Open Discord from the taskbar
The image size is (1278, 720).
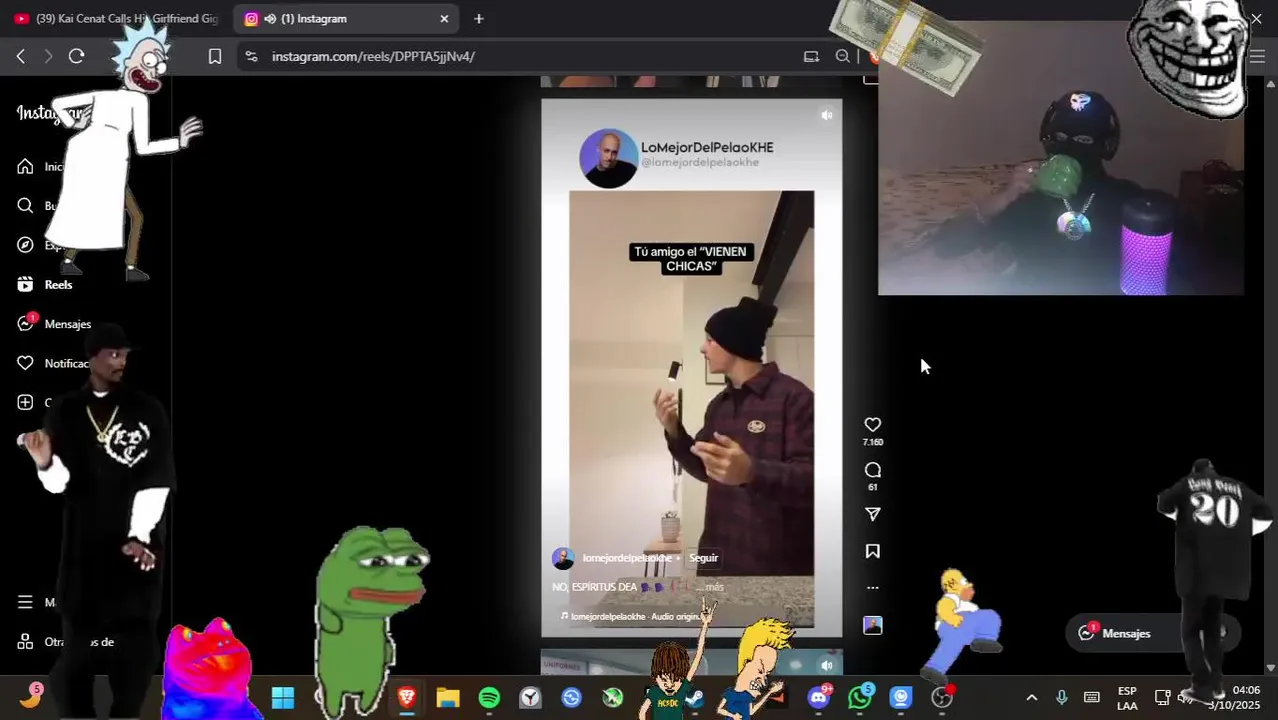coord(819,697)
